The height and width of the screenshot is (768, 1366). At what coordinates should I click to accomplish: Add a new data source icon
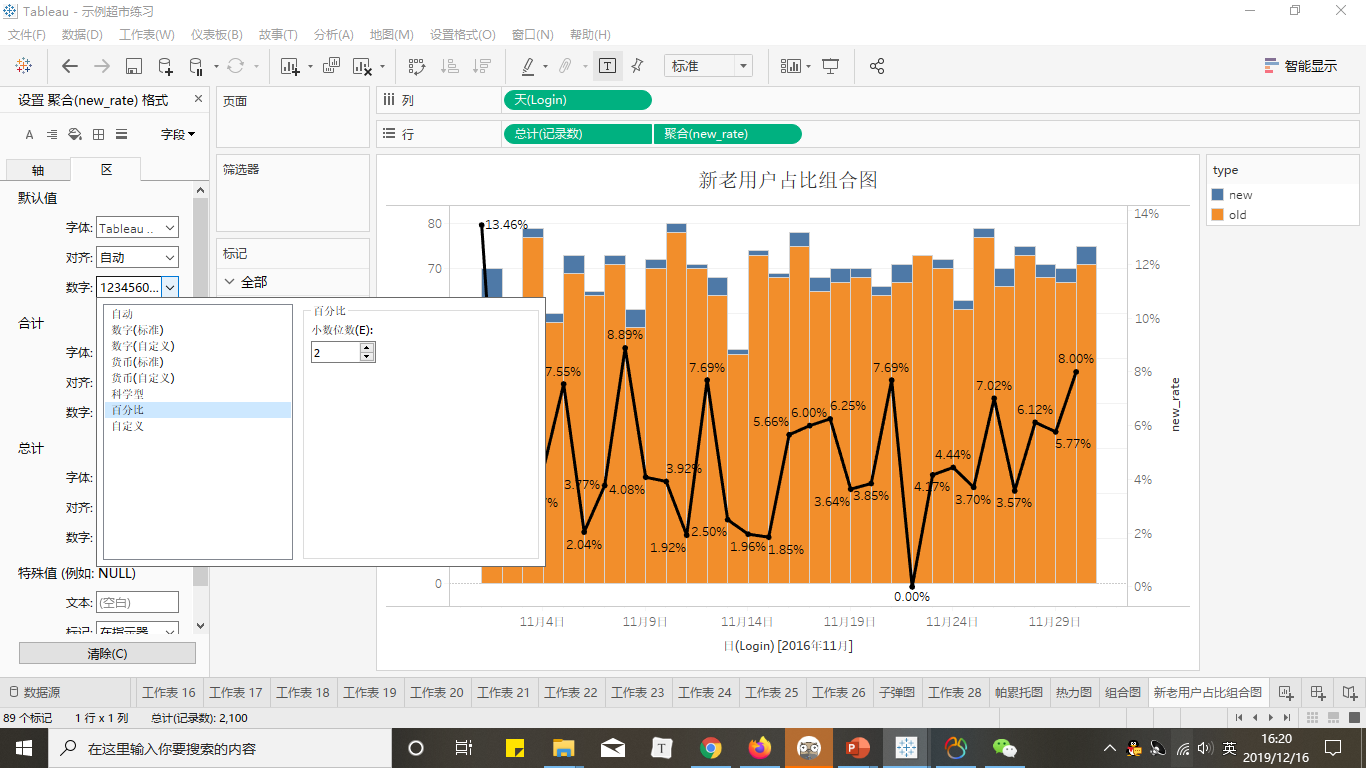tap(165, 66)
